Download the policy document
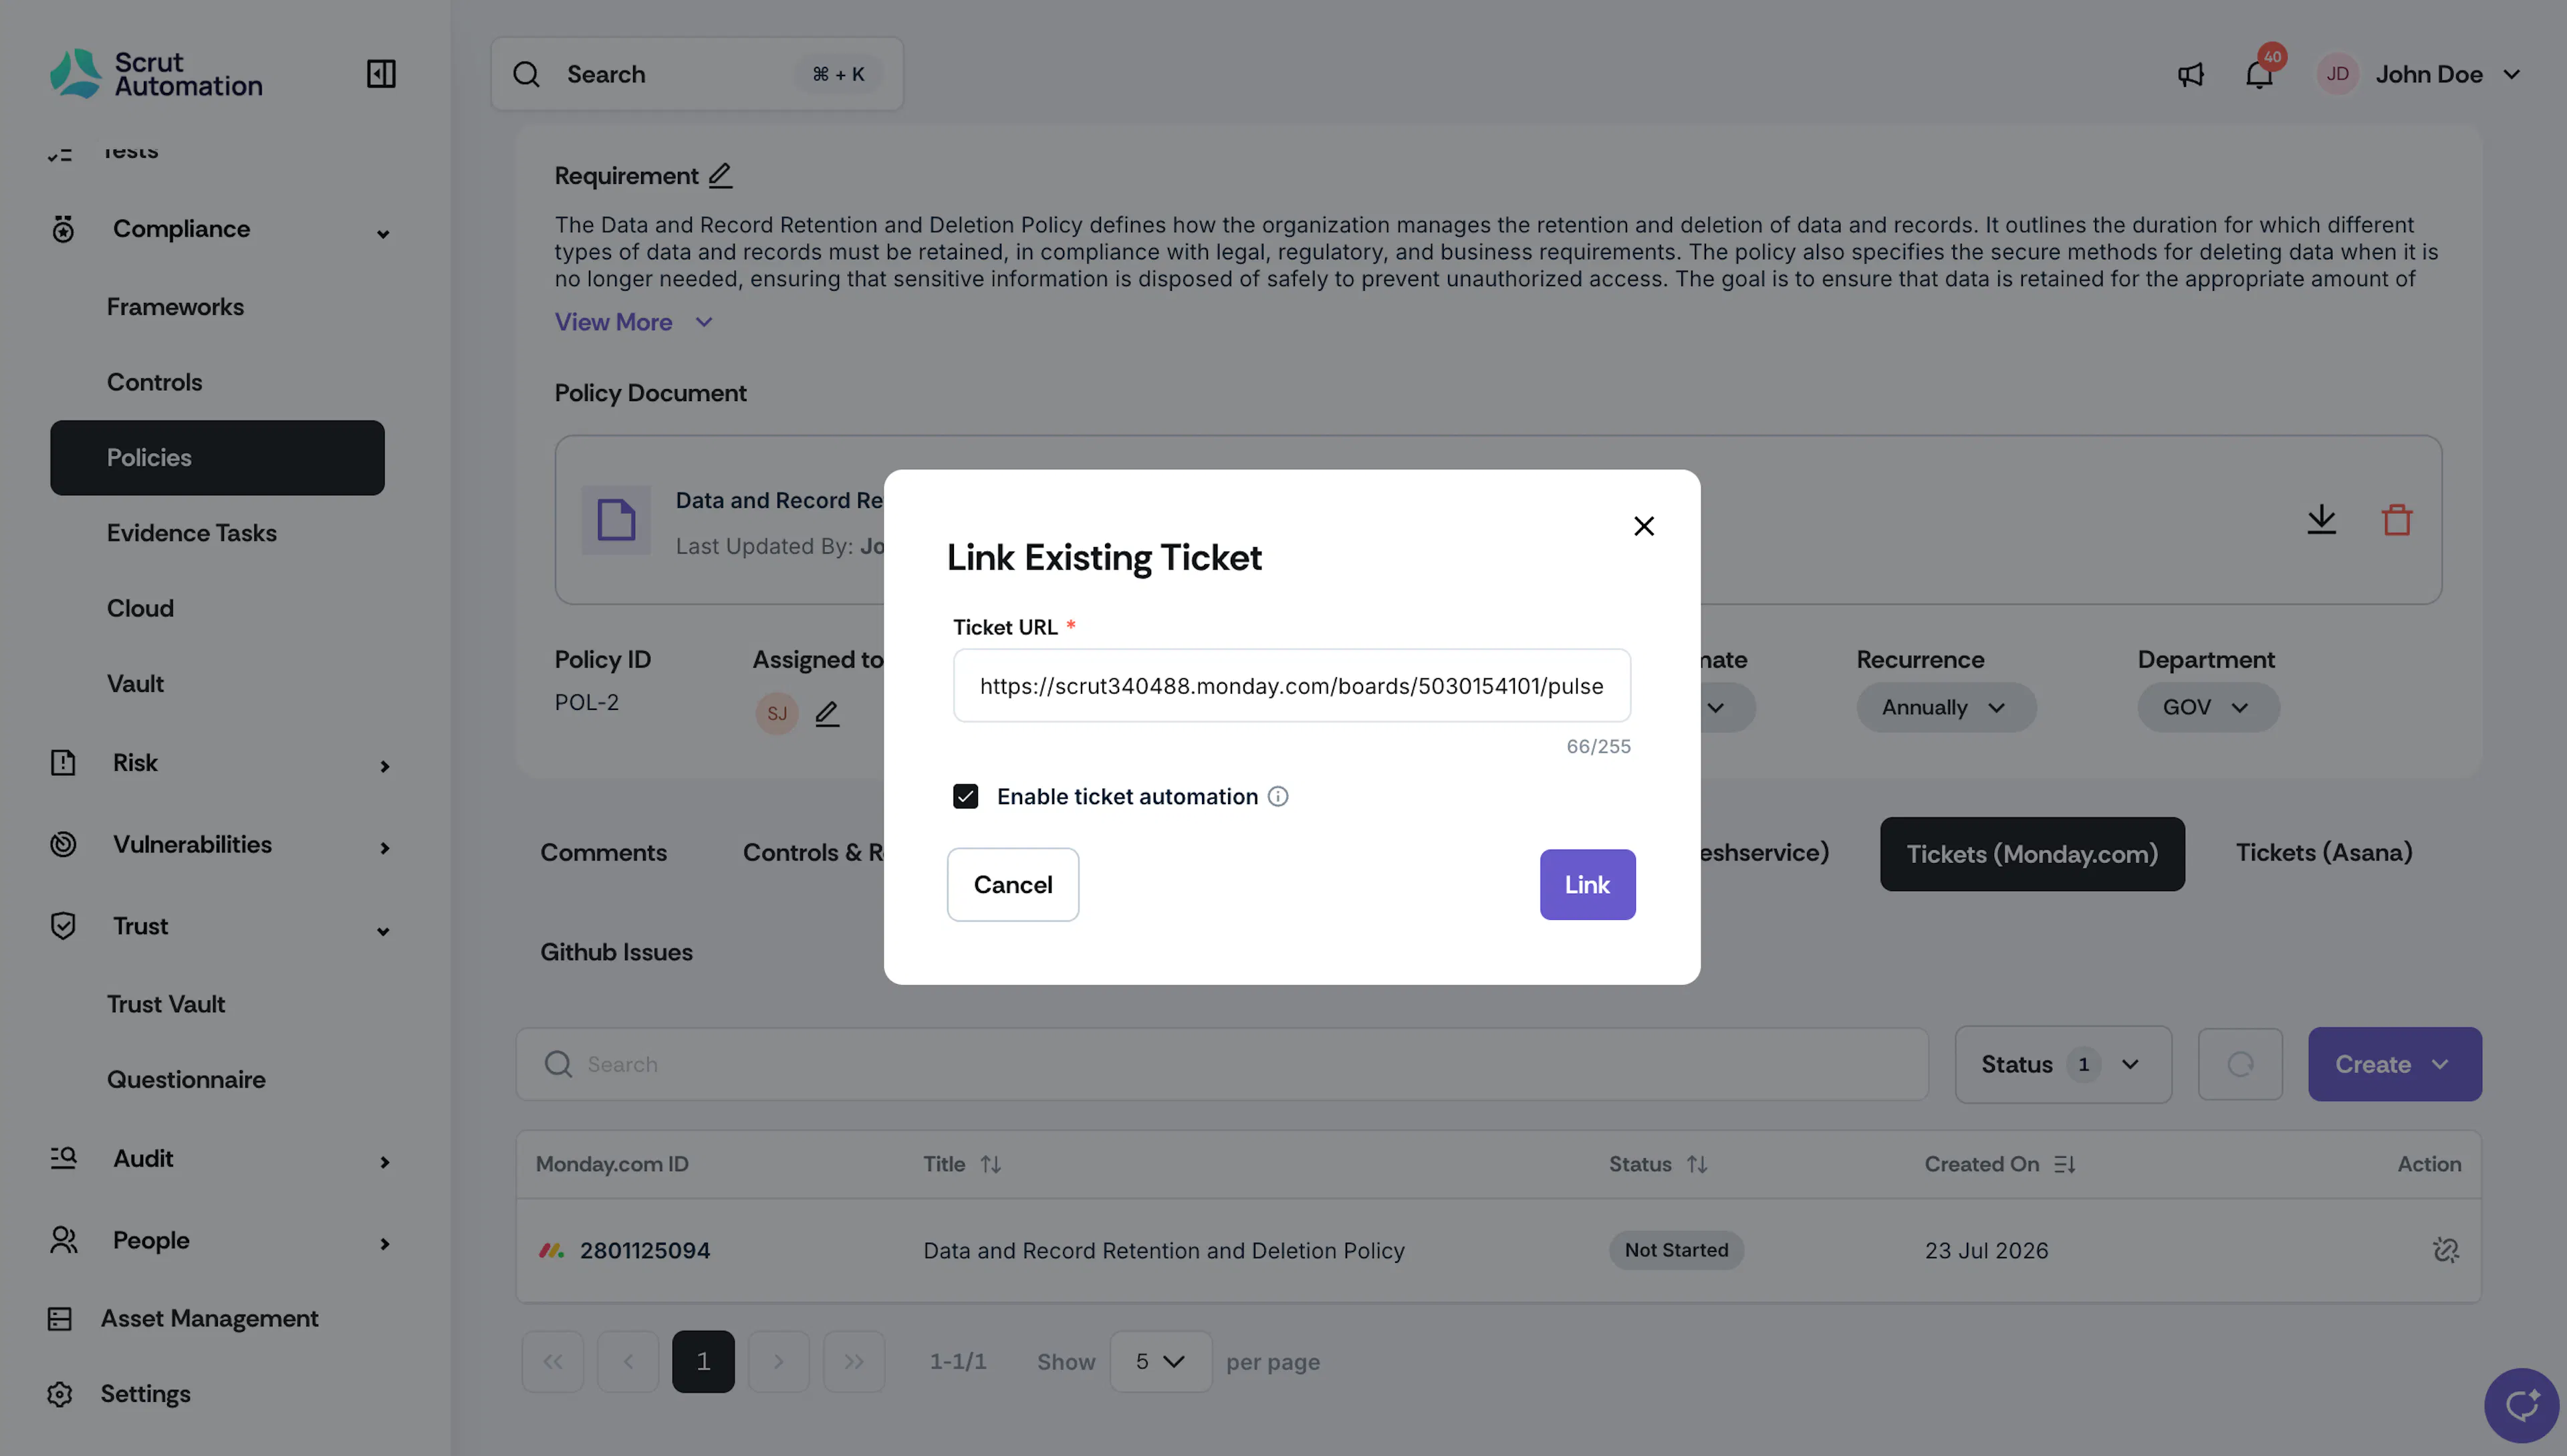 click(2321, 520)
